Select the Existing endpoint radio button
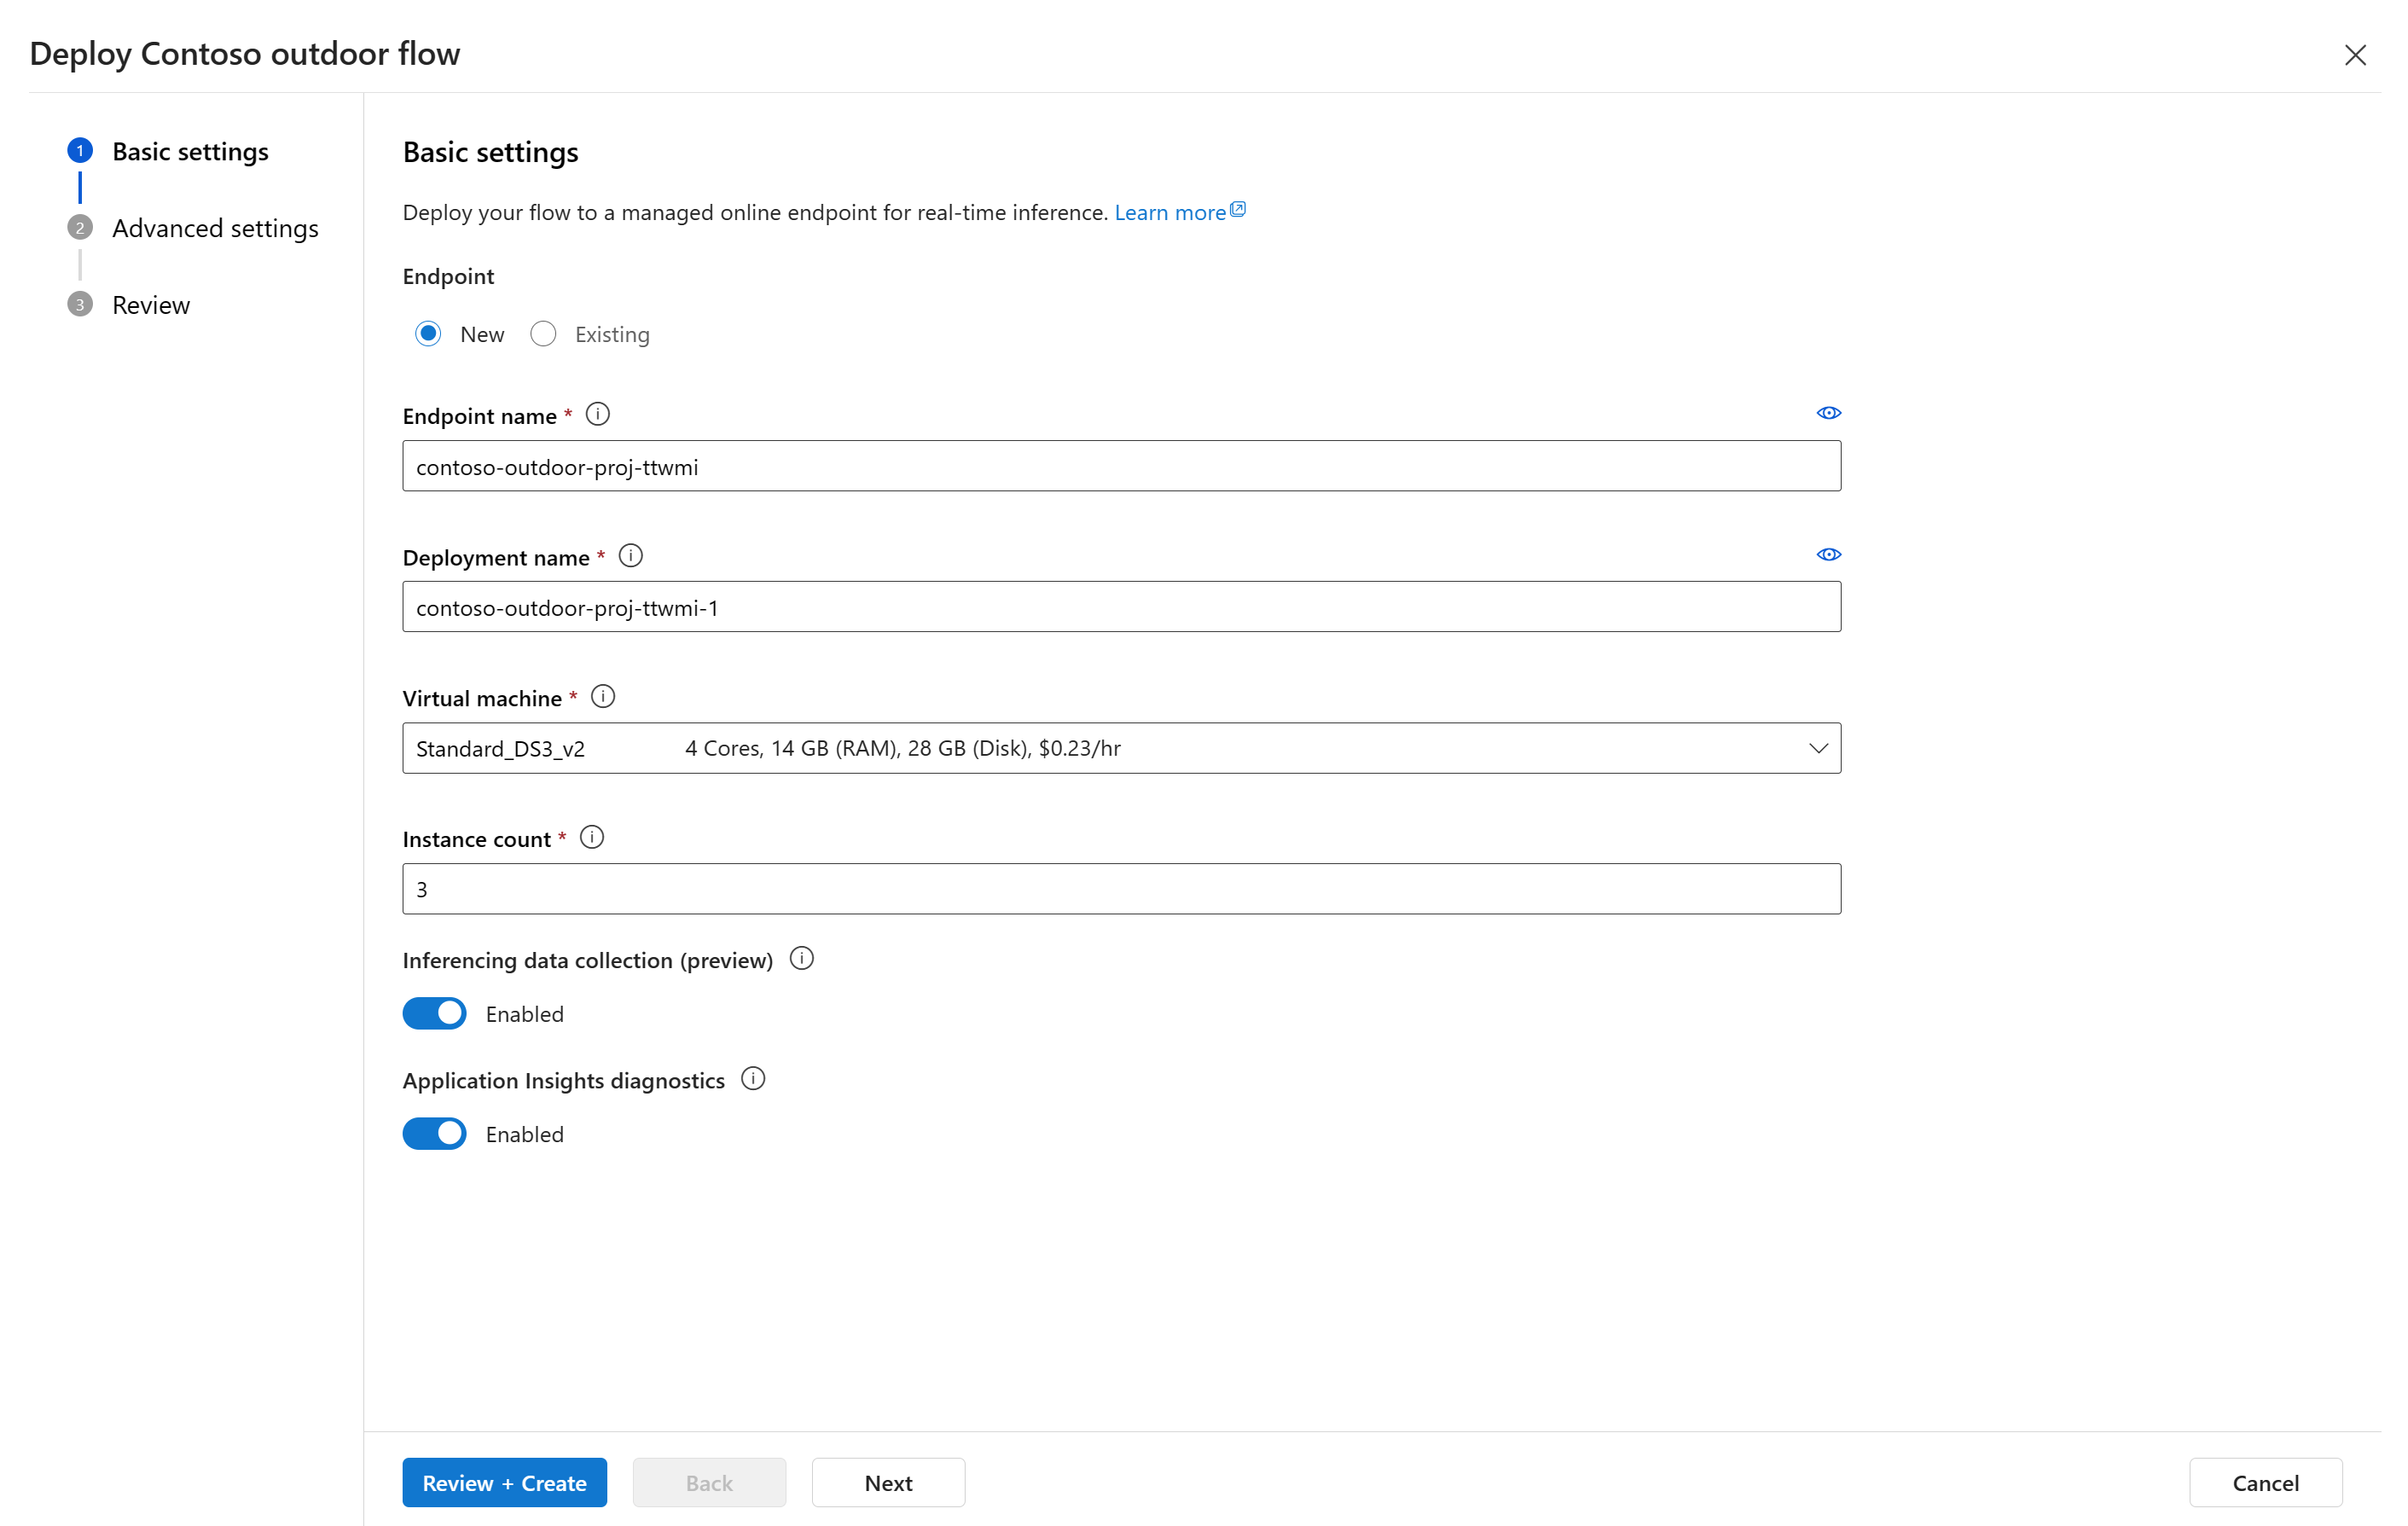Image resolution: width=2408 pixels, height=1526 pixels. (543, 334)
